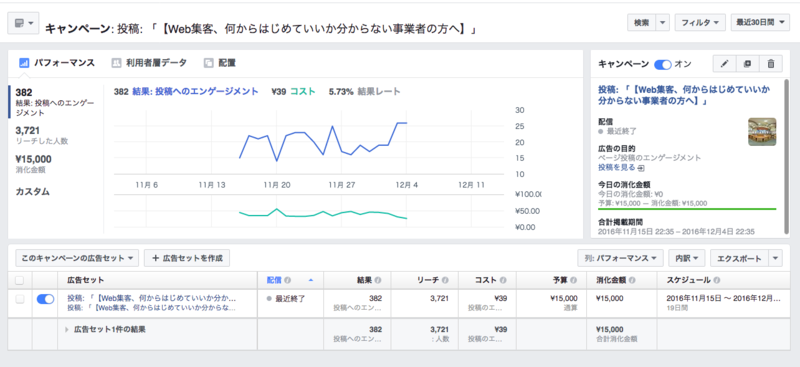This screenshot has width=800, height=367.
Task: Click the 配置 placement icon
Action: [208, 63]
